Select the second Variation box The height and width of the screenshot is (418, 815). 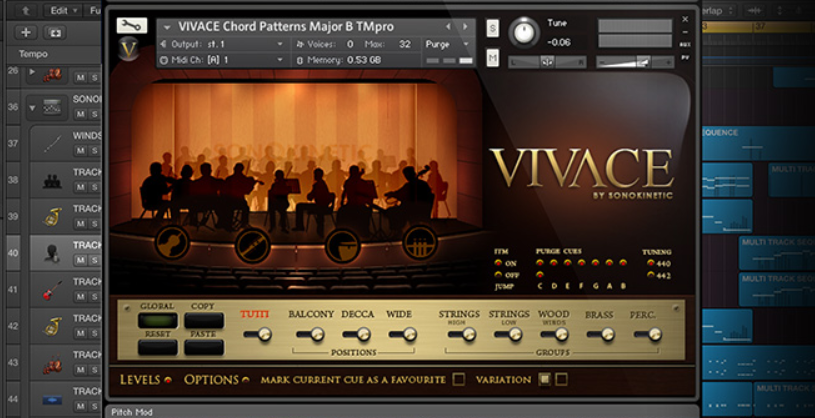click(561, 379)
